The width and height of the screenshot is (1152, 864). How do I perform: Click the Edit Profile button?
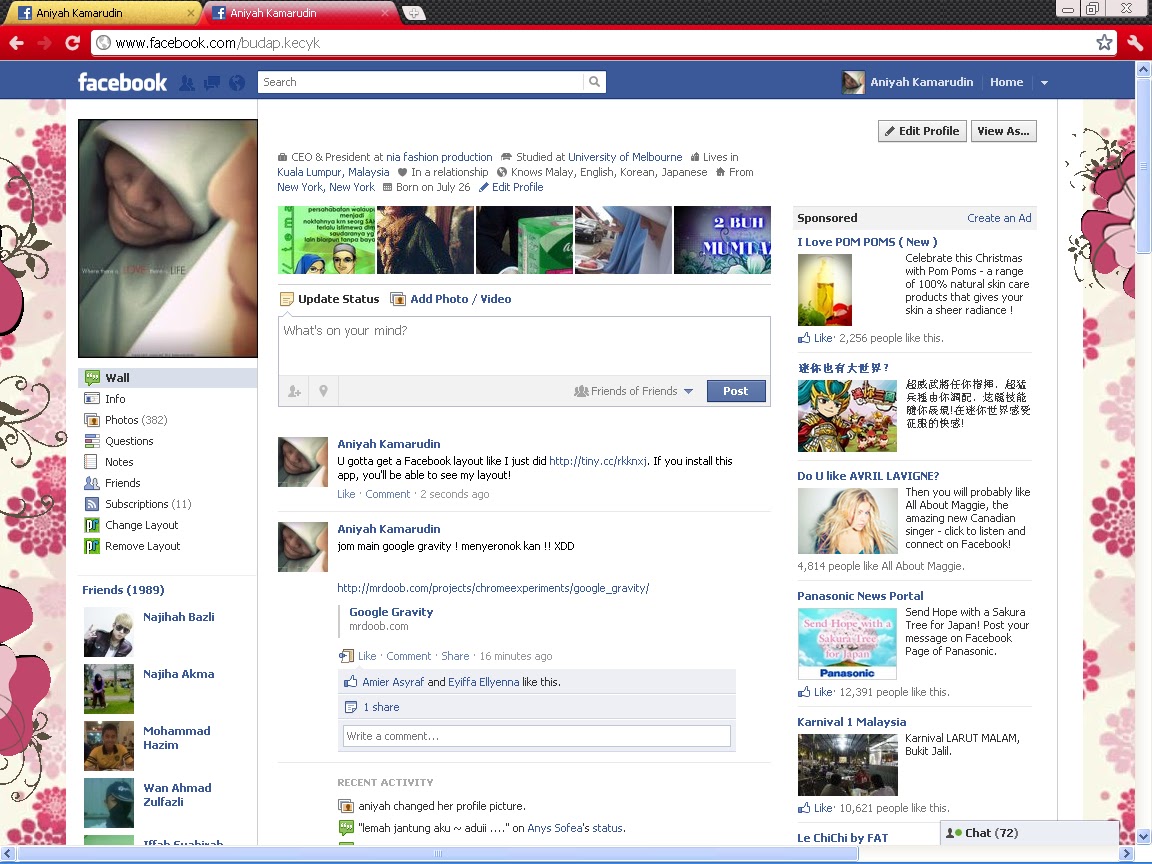[922, 131]
